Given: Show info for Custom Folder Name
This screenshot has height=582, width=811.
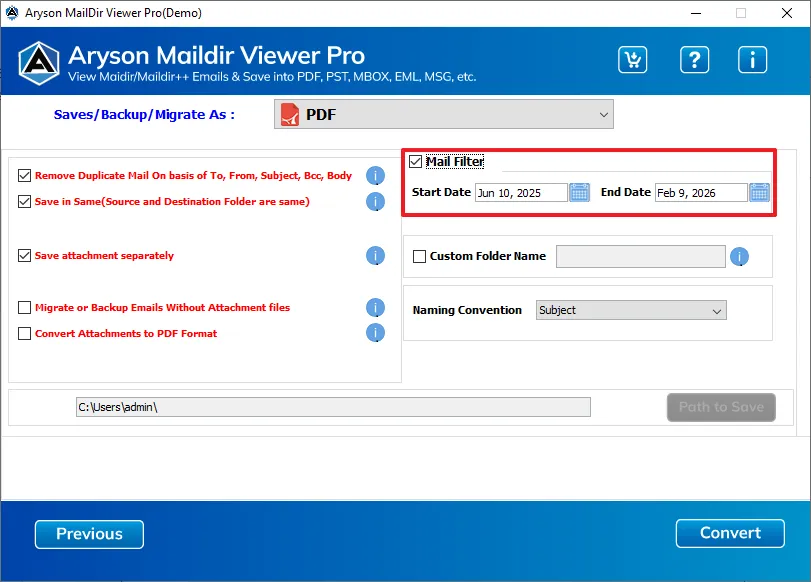Looking at the screenshot, I should coord(740,256).
